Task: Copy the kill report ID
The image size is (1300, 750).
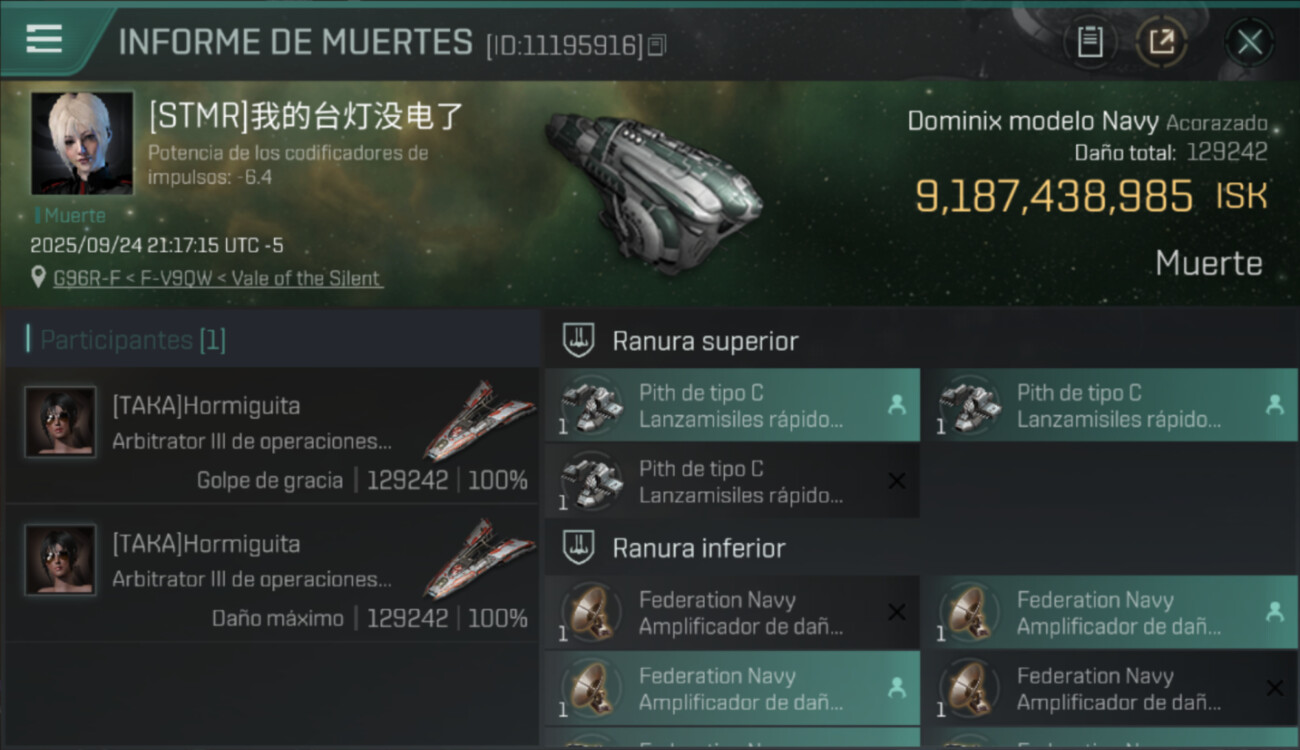Action: (x=656, y=45)
